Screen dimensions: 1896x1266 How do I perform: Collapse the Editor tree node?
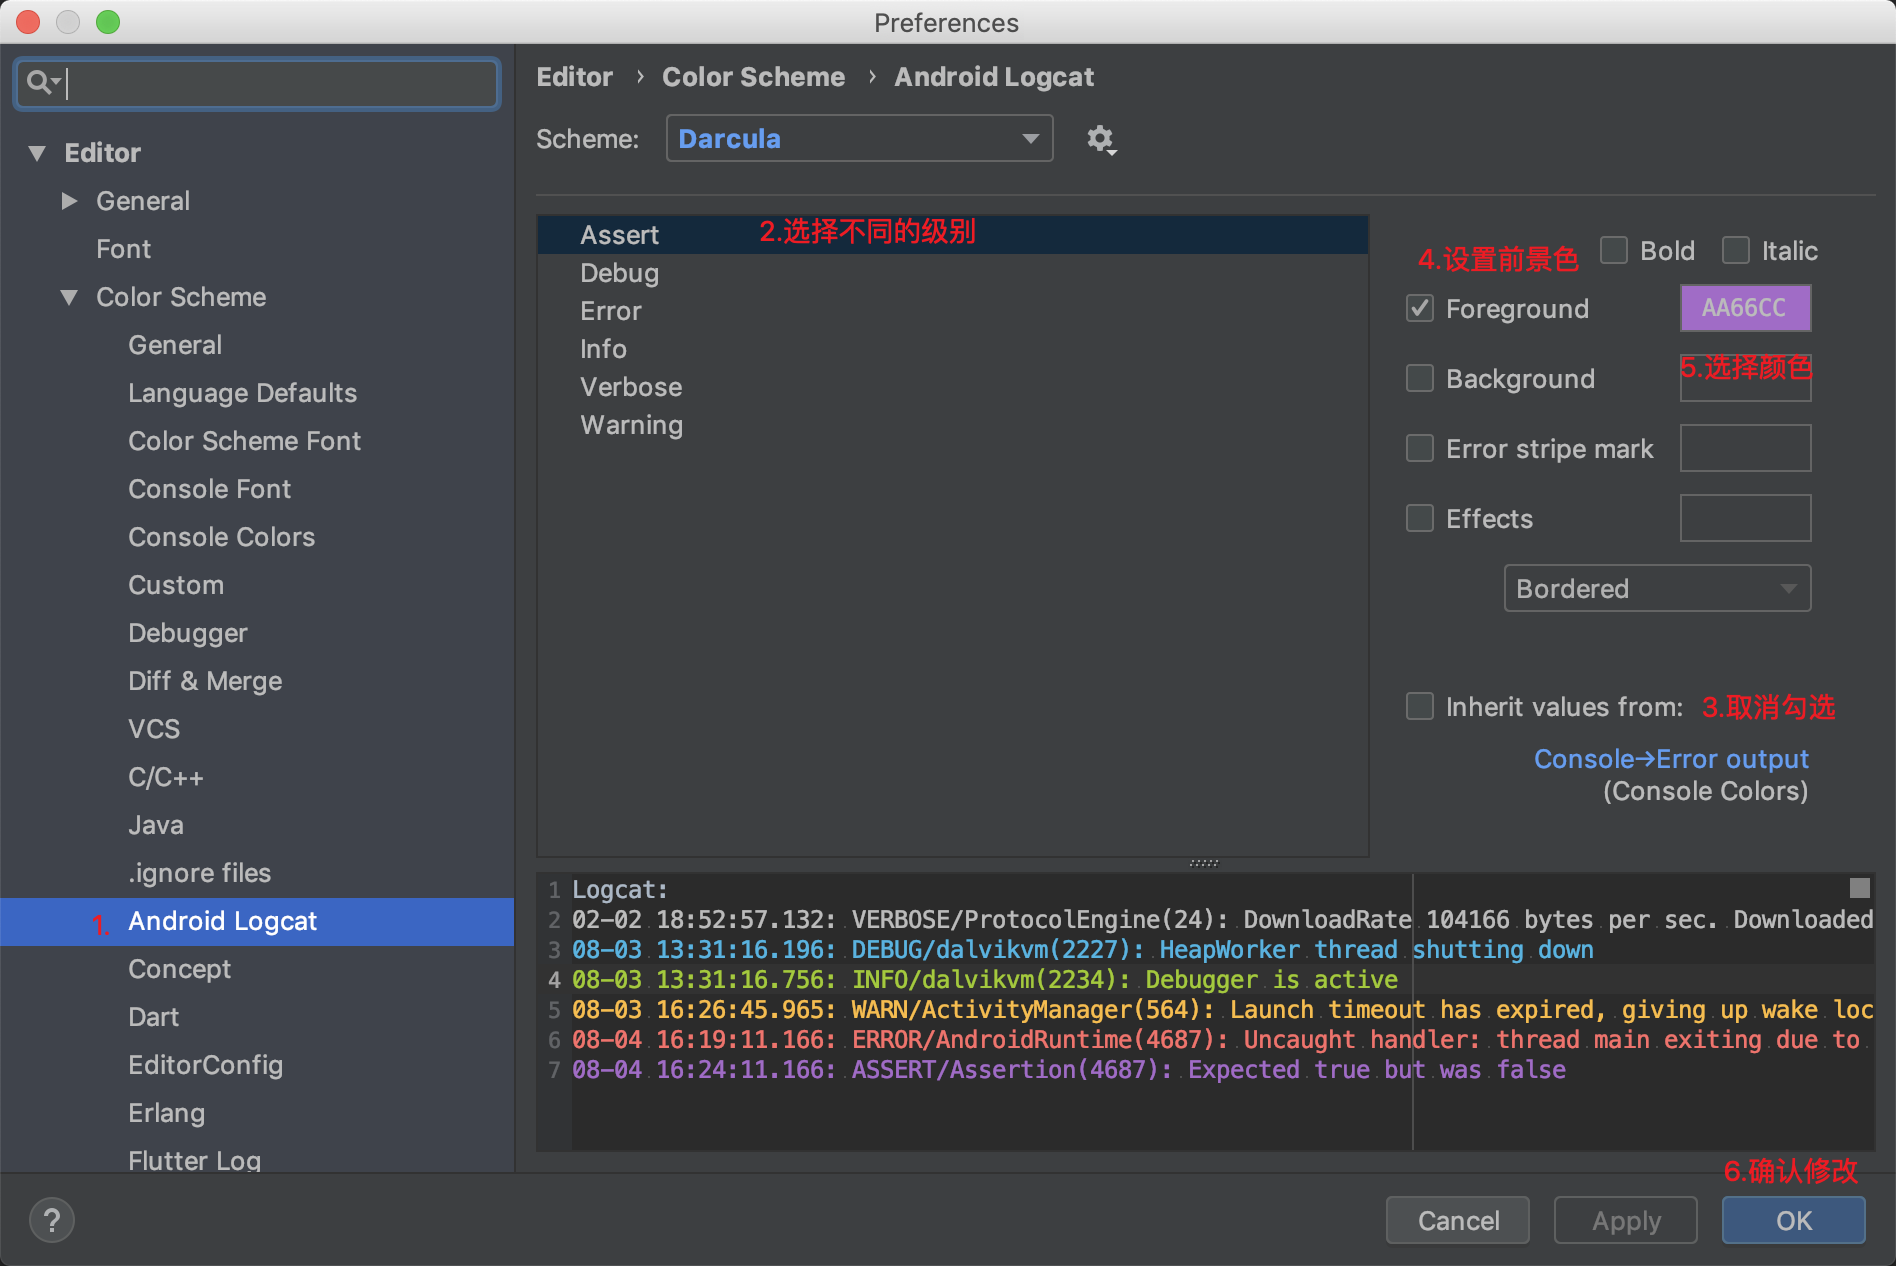click(x=38, y=153)
